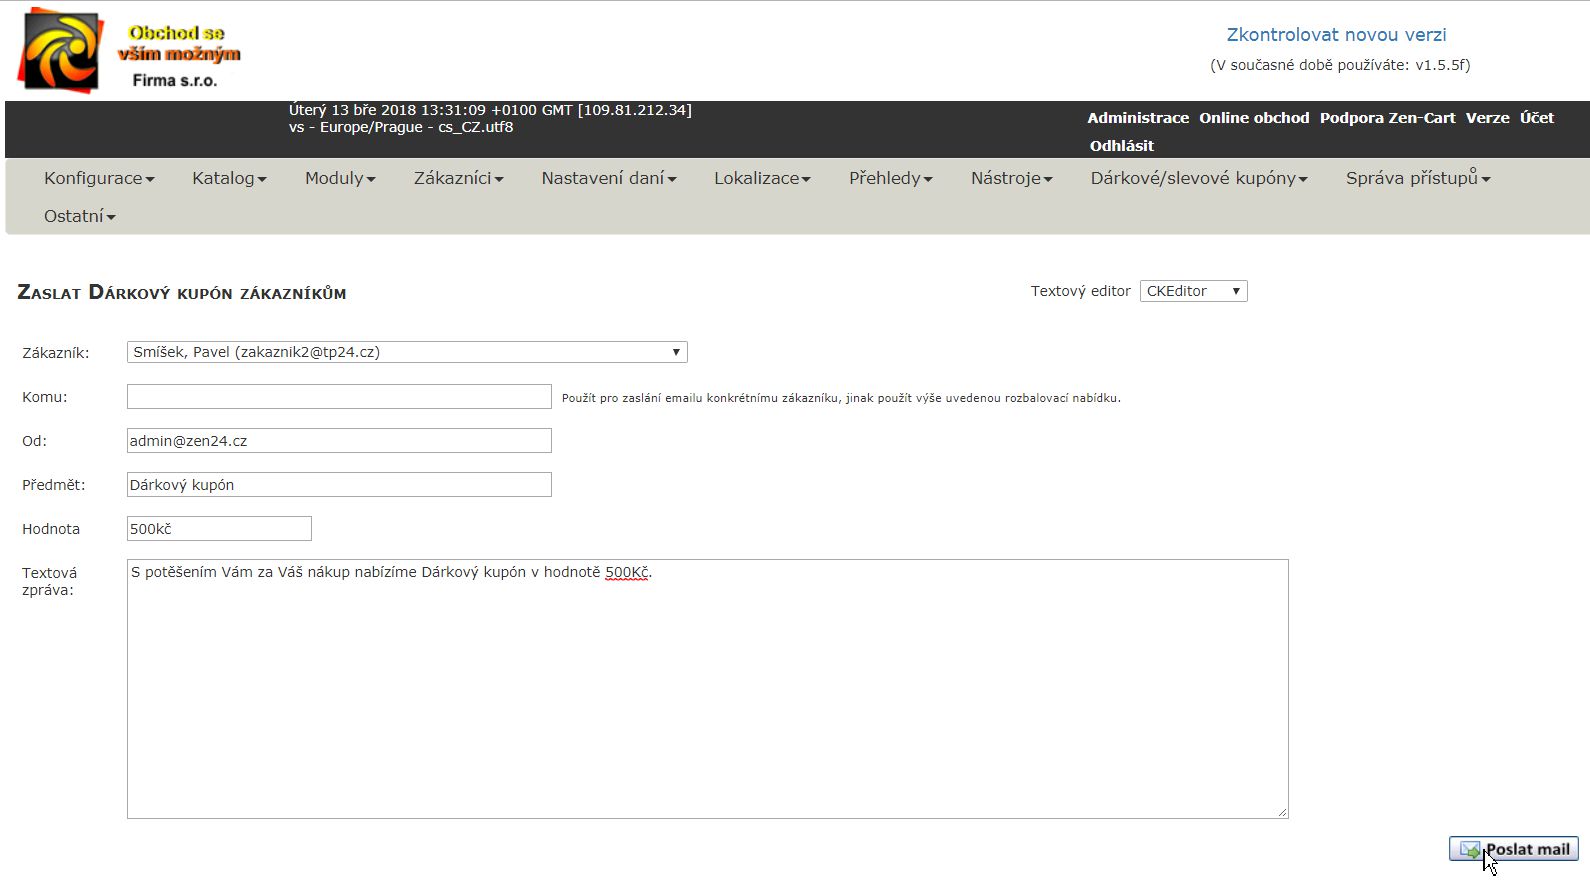Click the Předmět field with Dárkový kupón
Screen dimensions: 1590x884
pos(339,485)
